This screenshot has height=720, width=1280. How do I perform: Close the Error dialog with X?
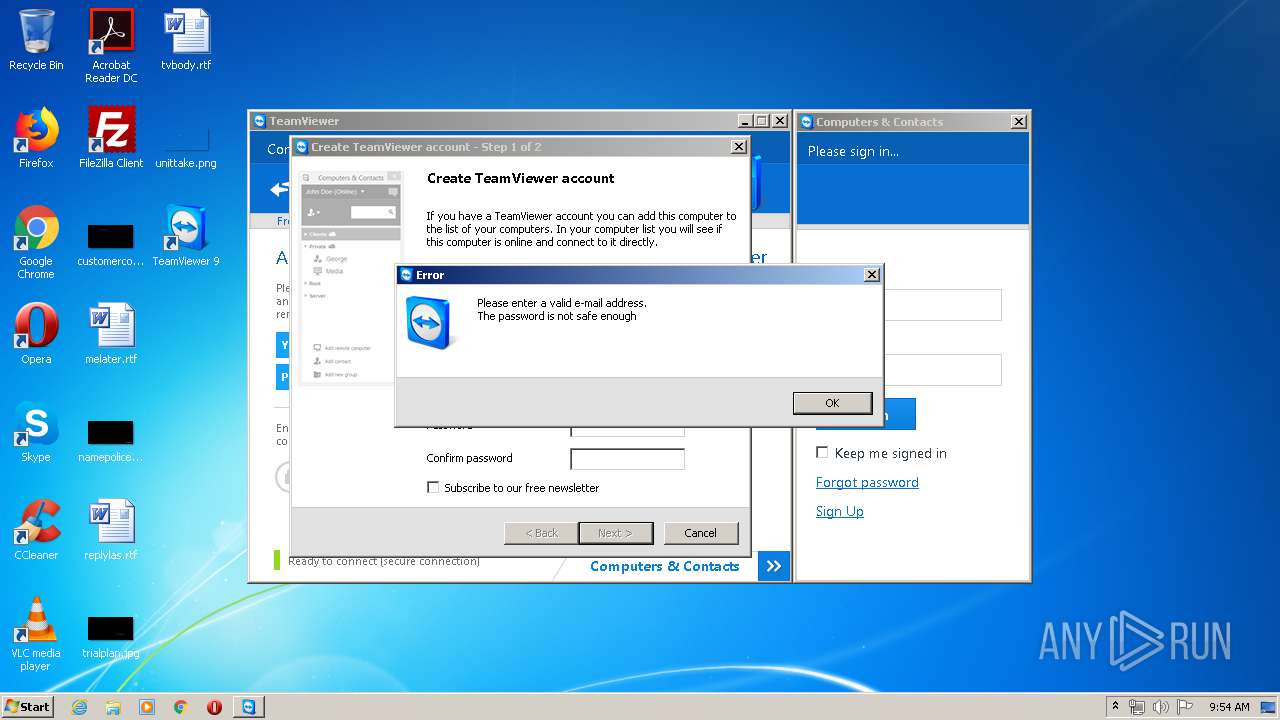tap(872, 274)
